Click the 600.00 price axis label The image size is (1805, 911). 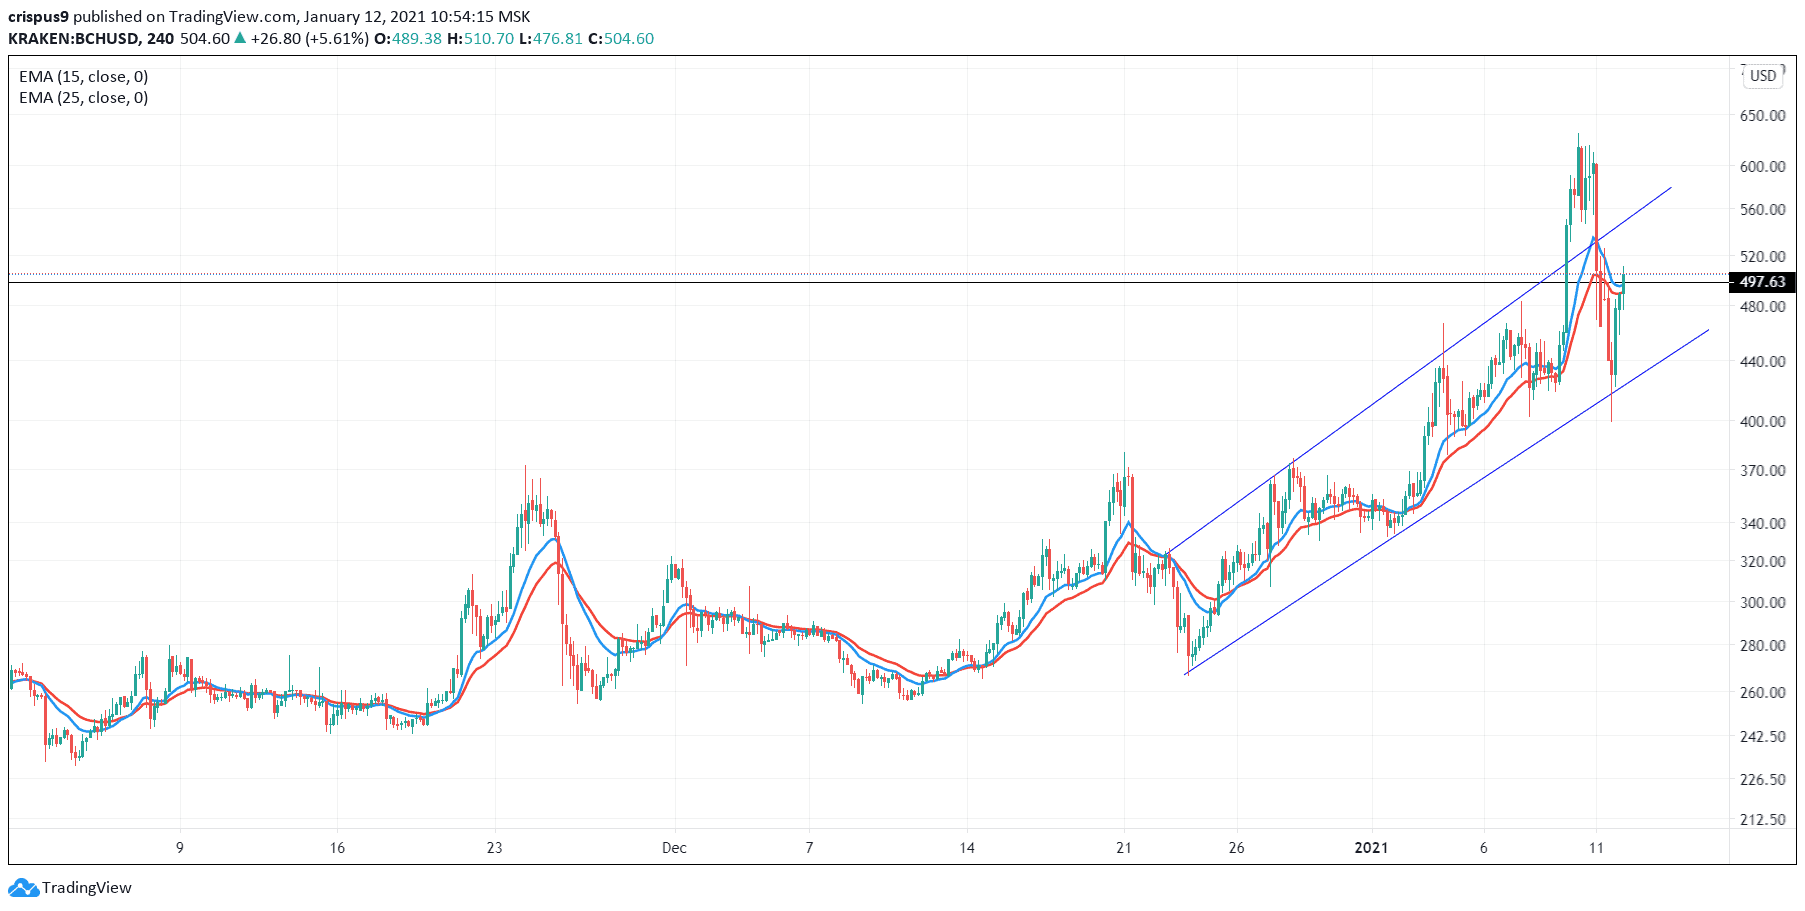click(x=1762, y=167)
